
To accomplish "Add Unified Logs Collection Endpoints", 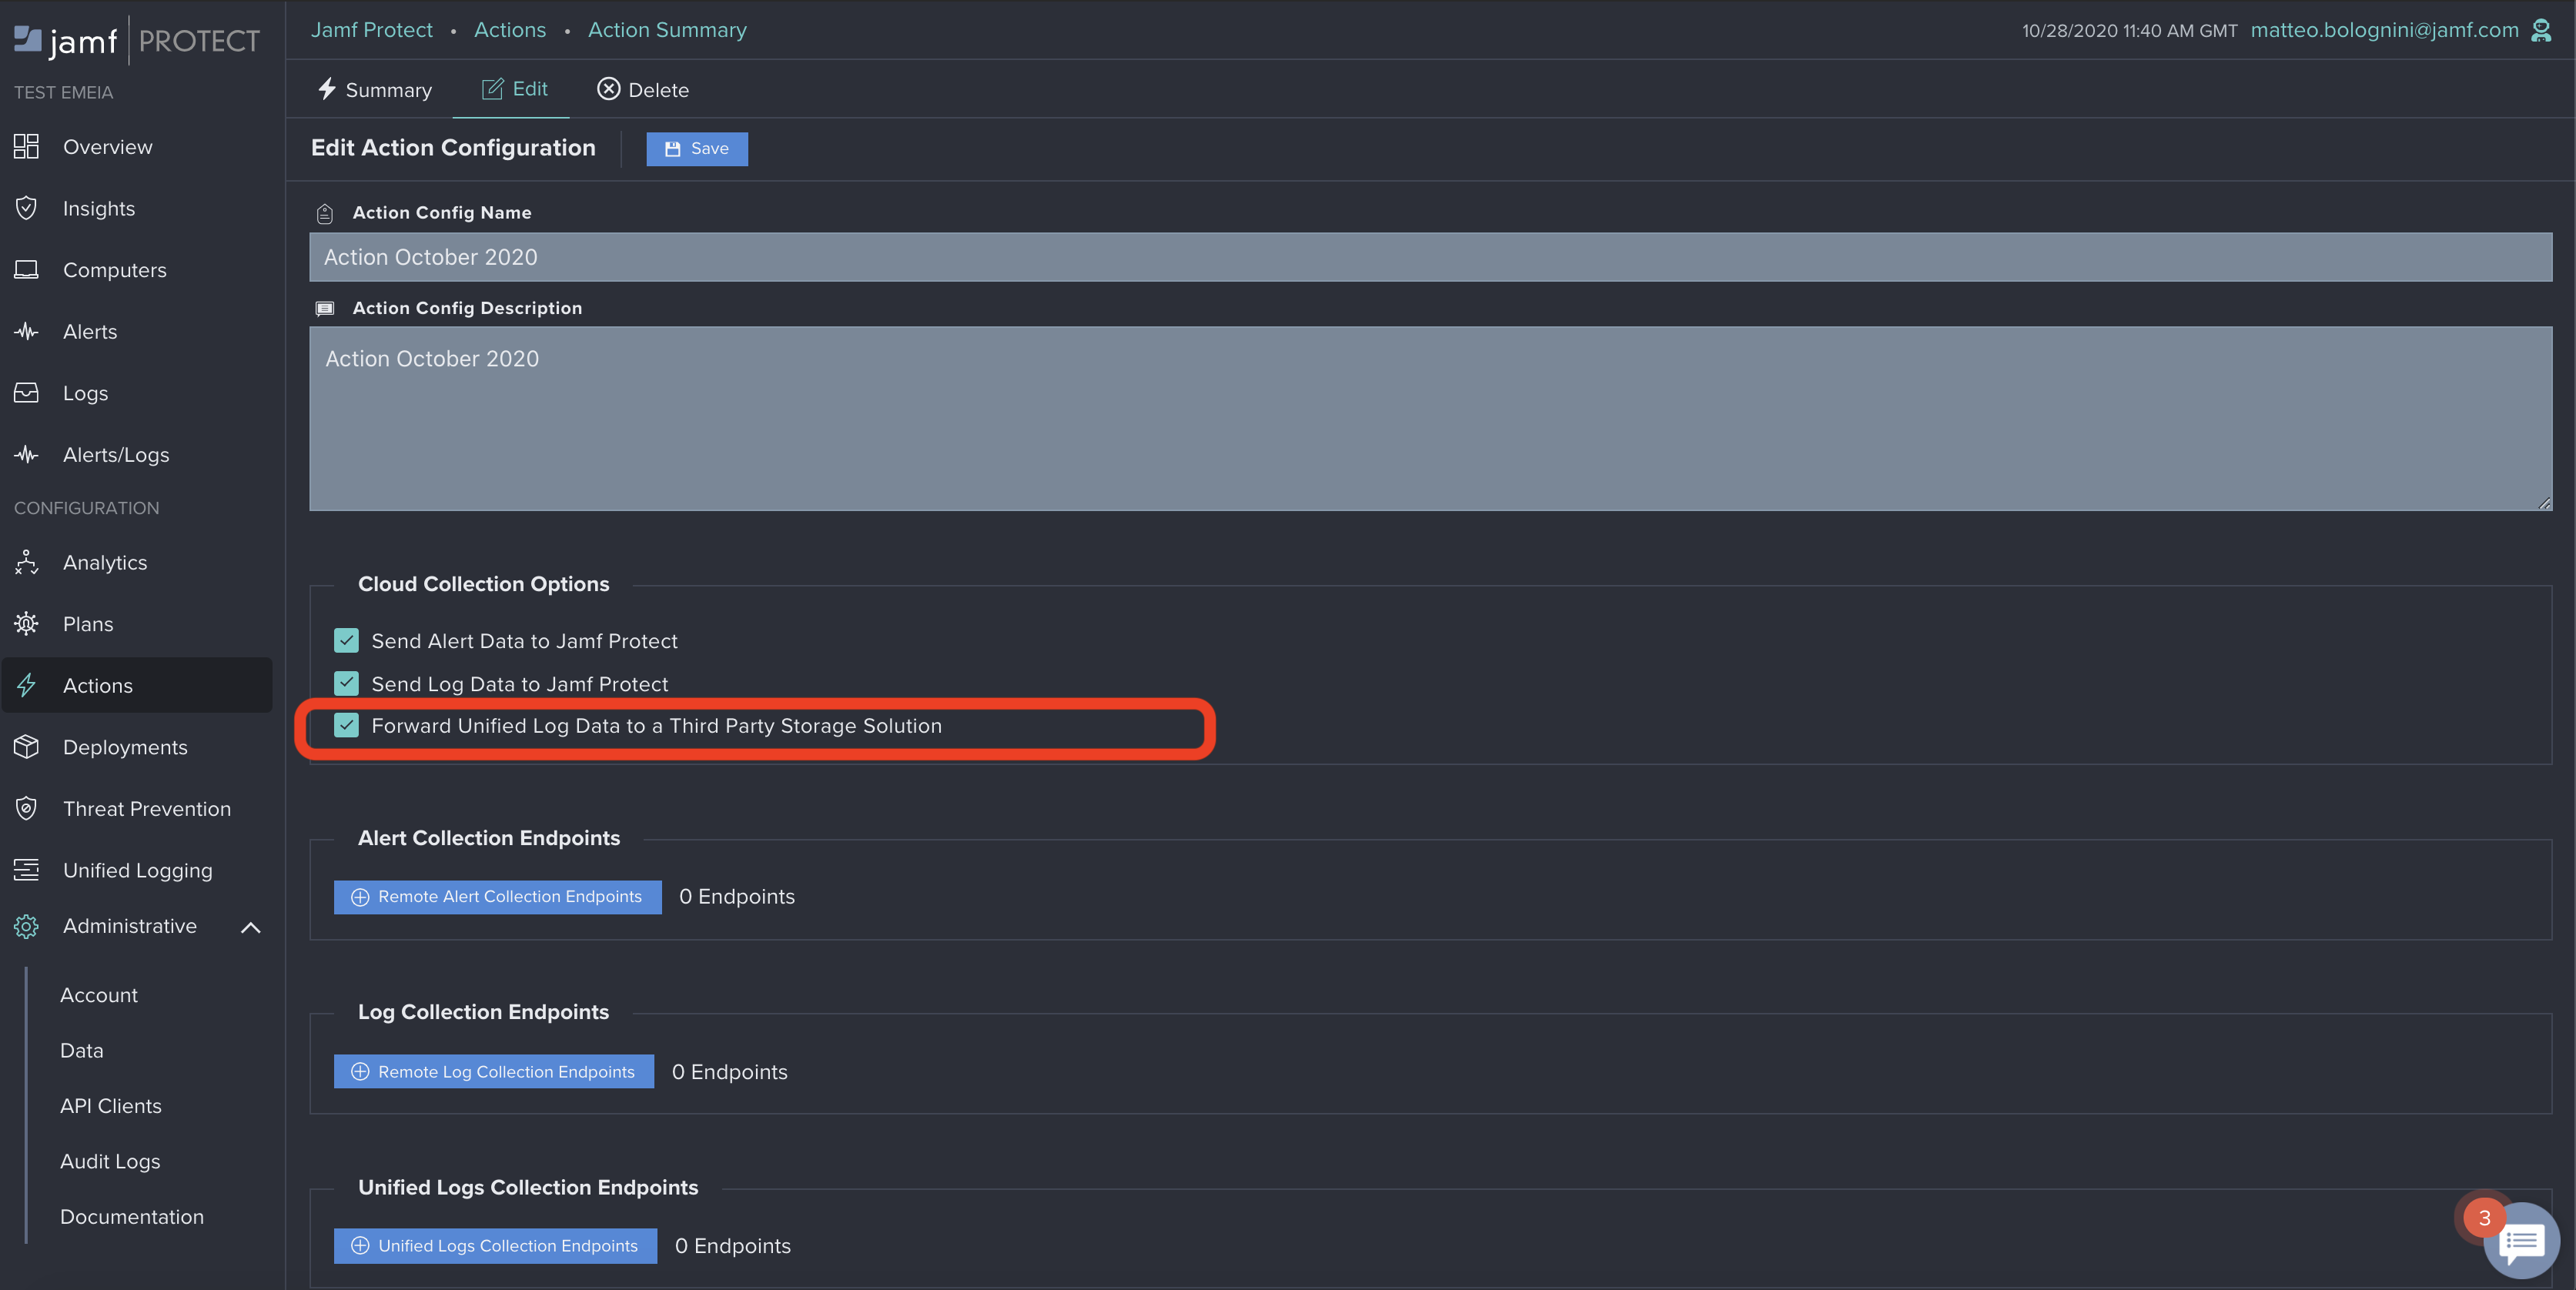I will 495,1246.
